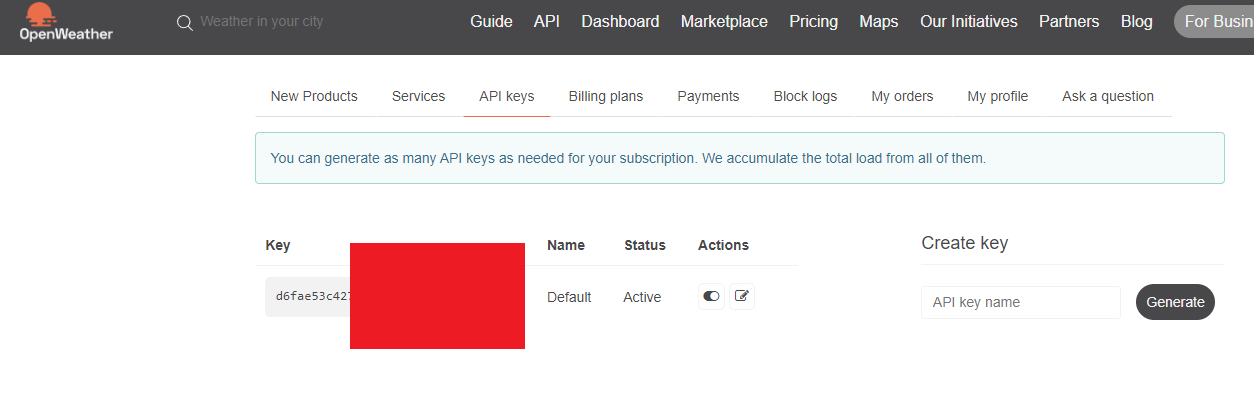Open Our Initiatives page
The image size is (1254, 393).
point(969,21)
